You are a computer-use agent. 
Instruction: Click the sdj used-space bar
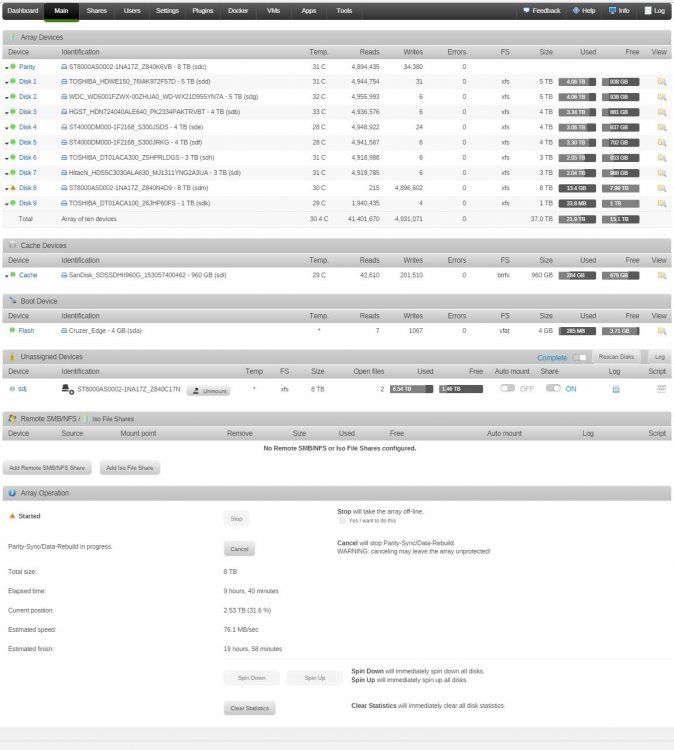411,389
